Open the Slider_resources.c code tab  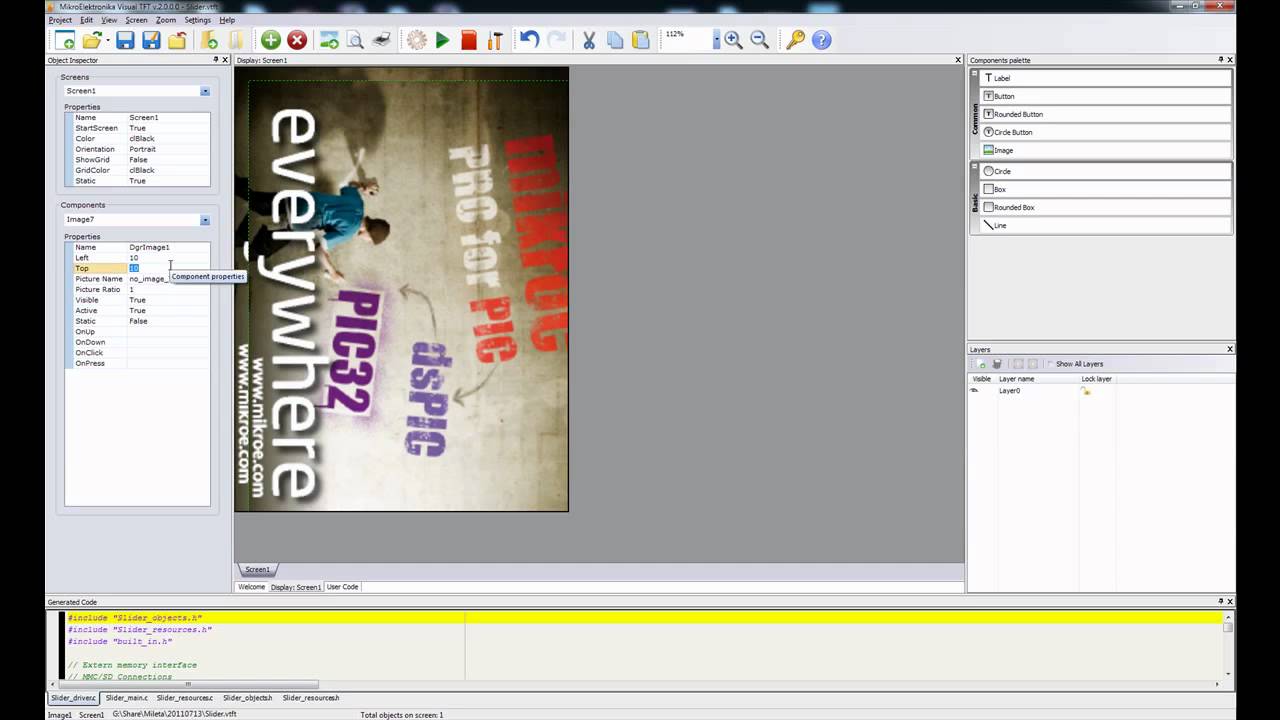184,698
